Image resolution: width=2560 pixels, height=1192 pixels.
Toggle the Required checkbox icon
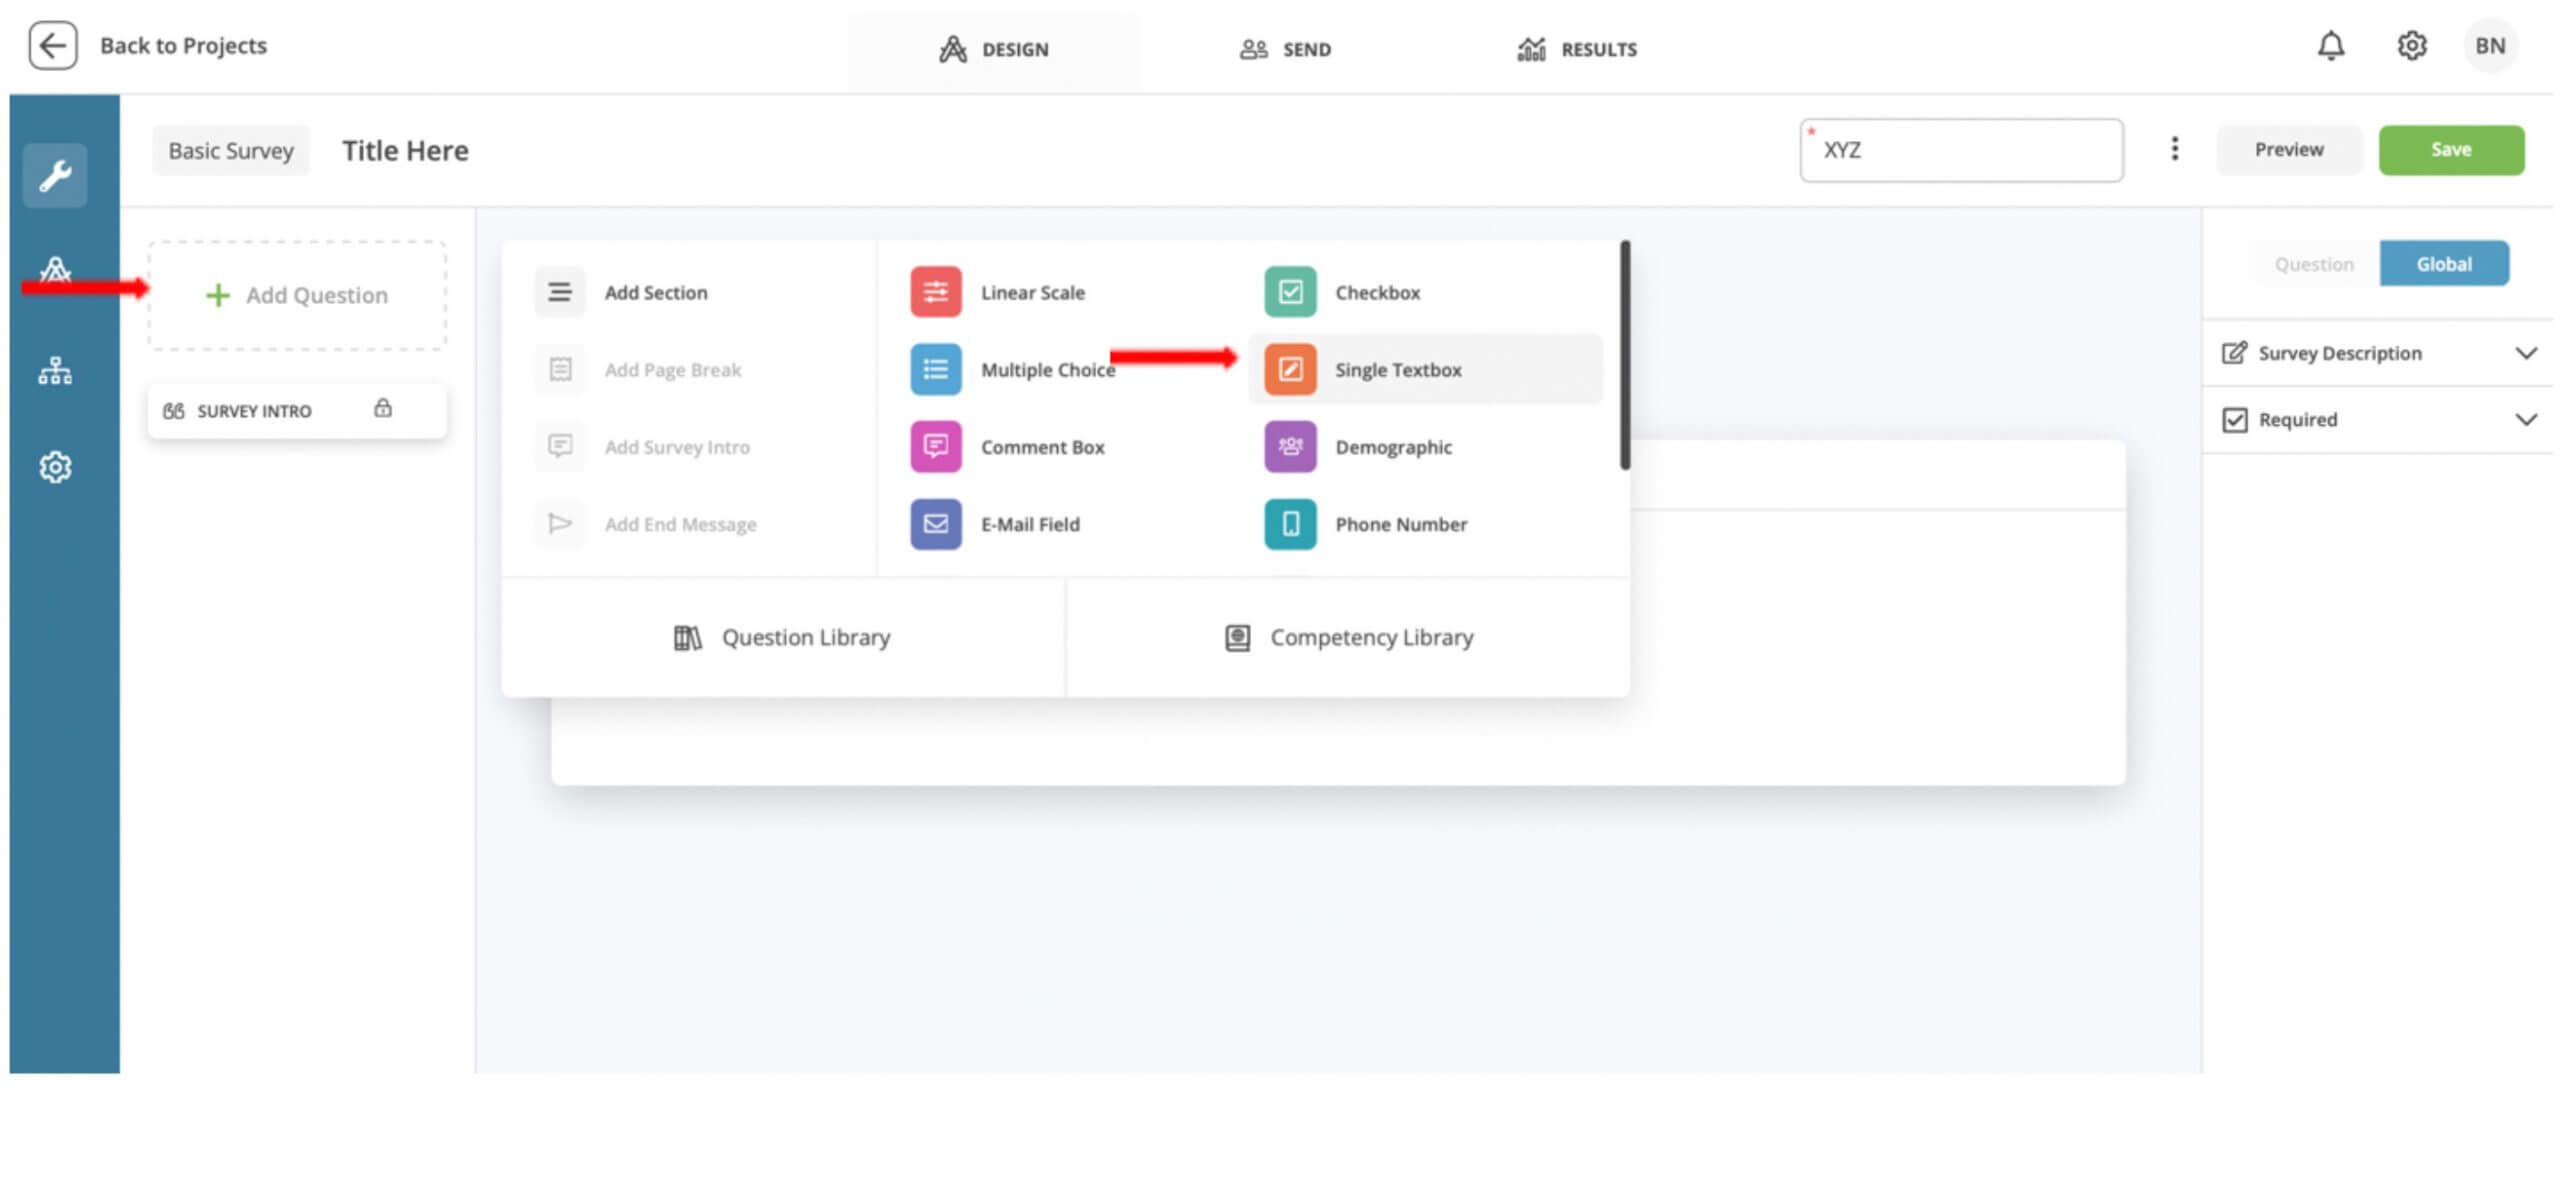(x=2235, y=420)
